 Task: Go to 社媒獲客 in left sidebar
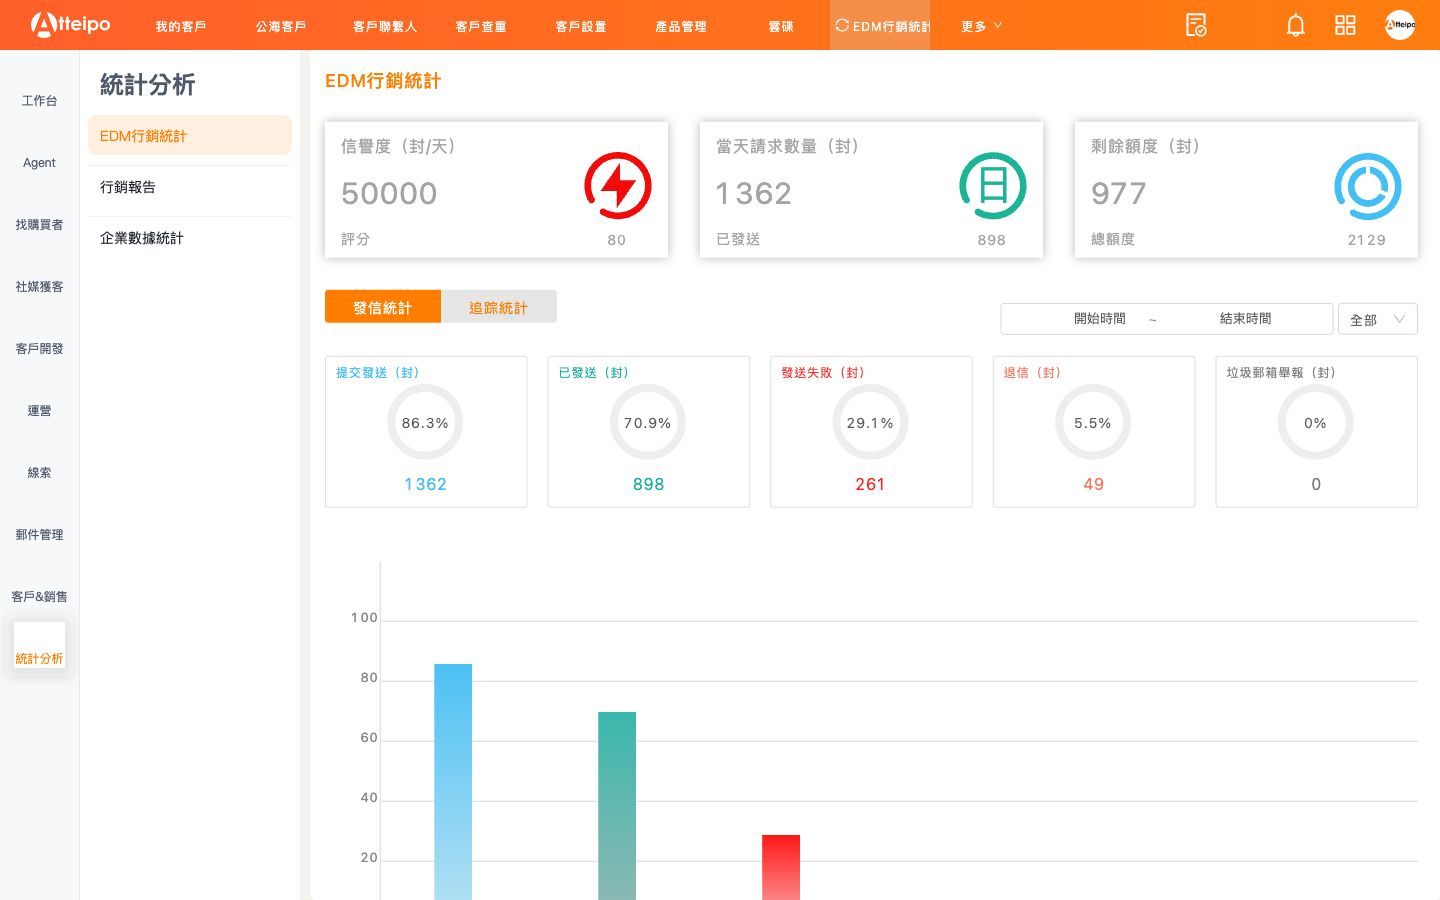point(40,286)
